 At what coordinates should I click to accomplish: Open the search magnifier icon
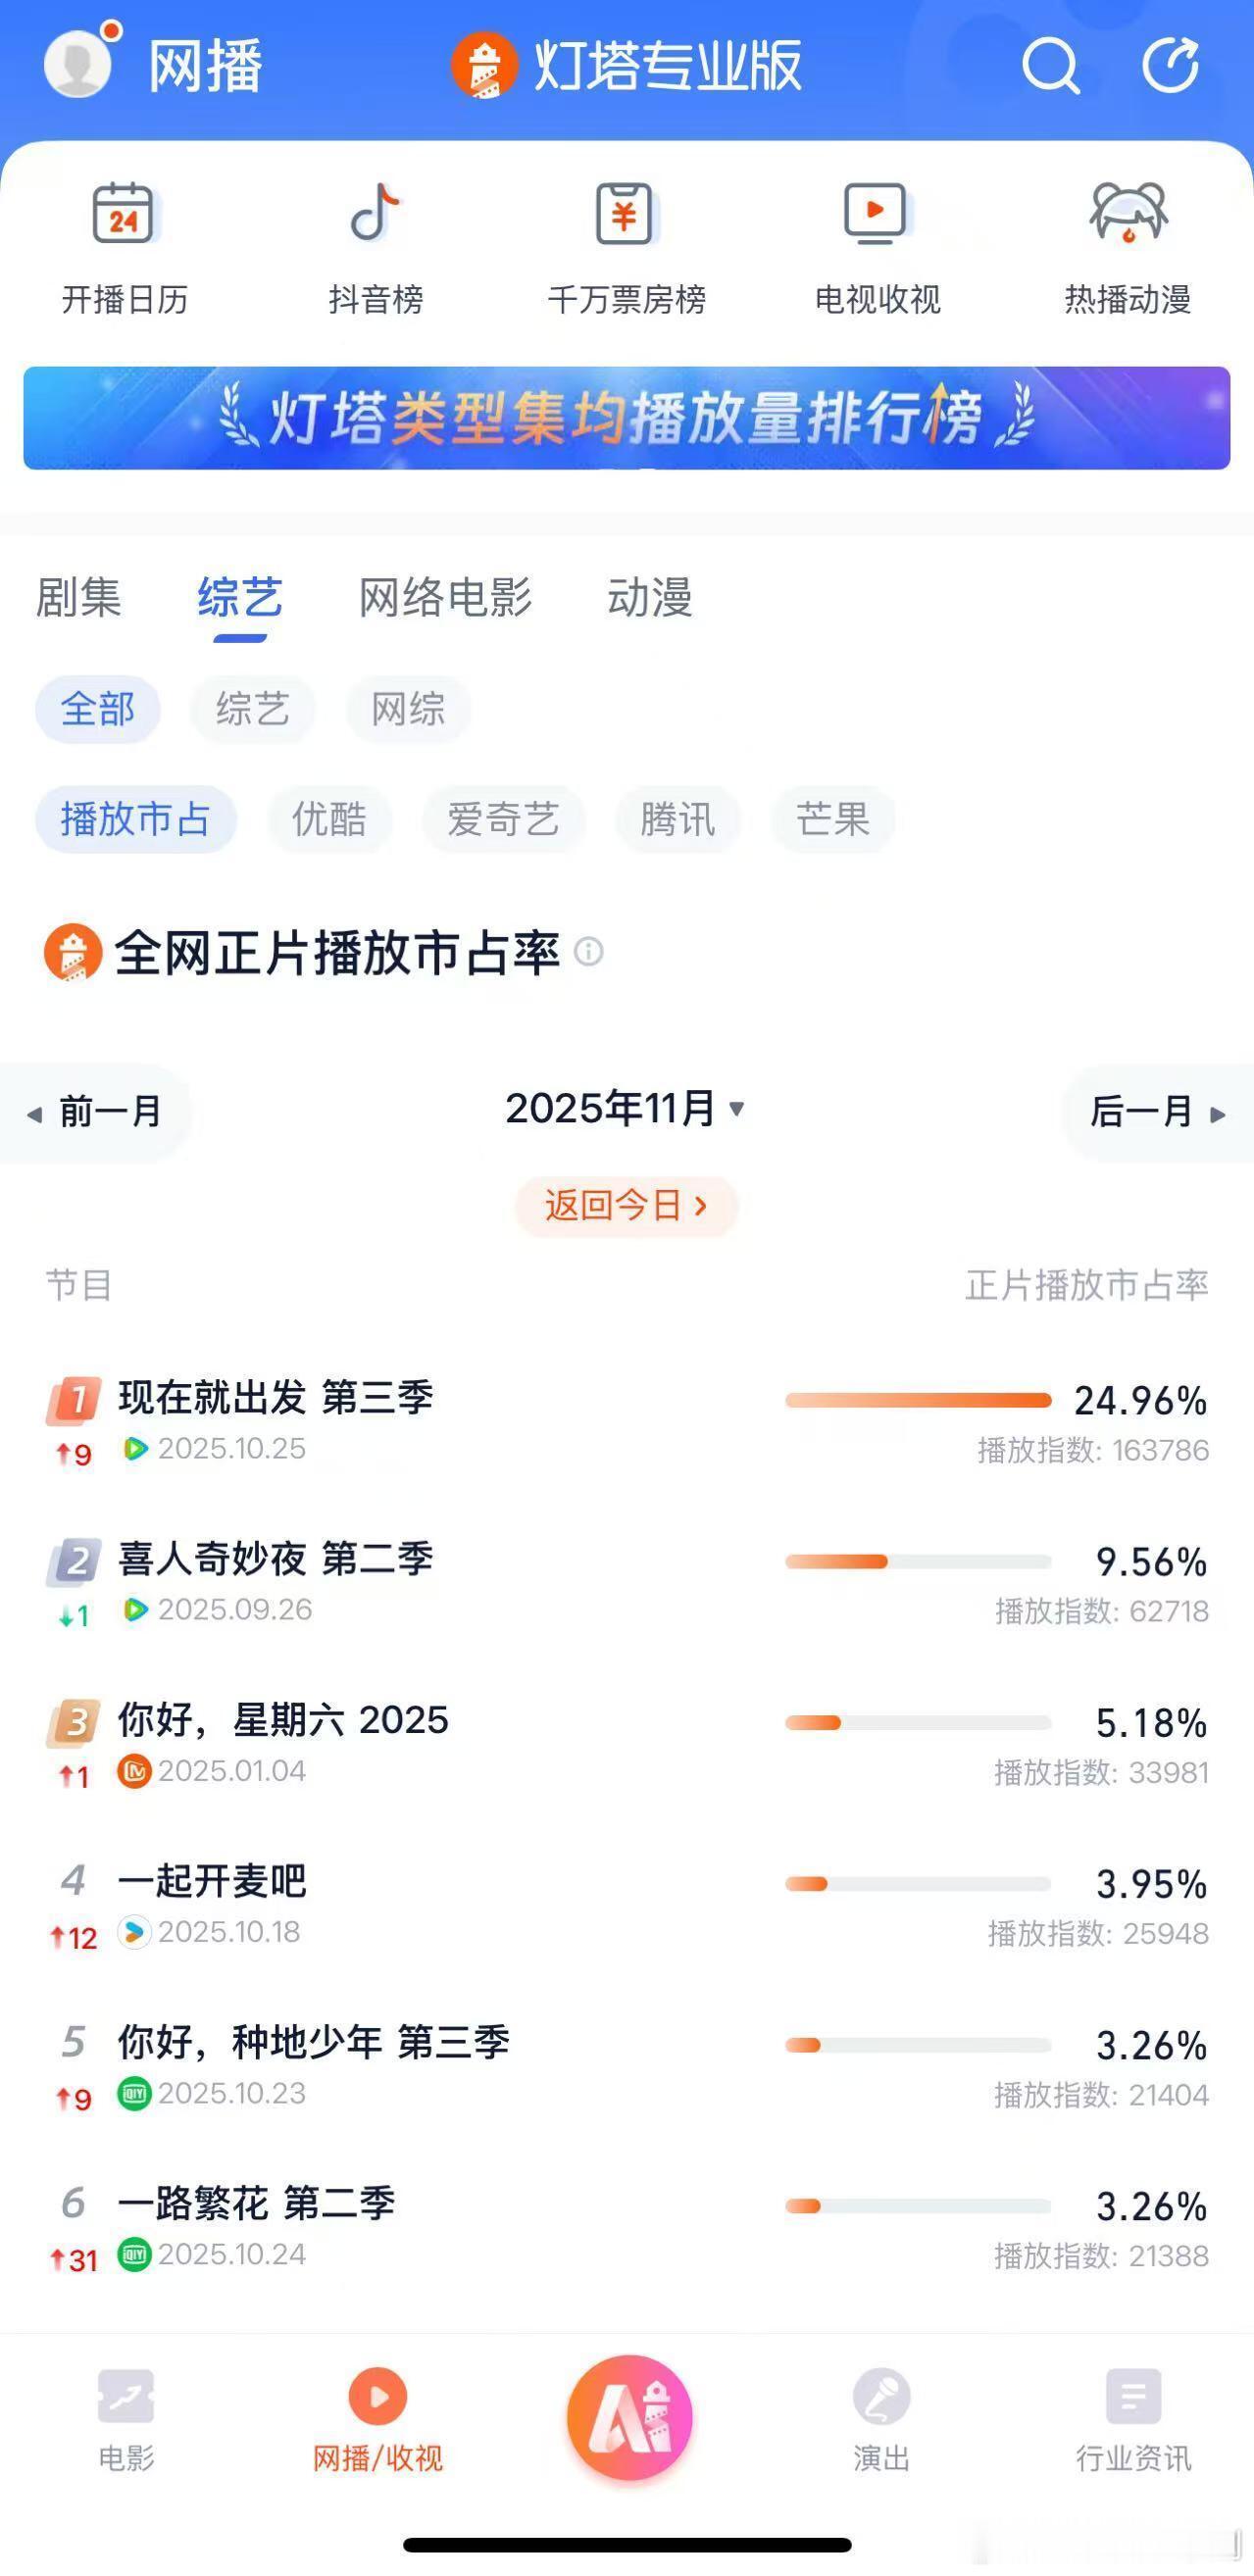1050,66
